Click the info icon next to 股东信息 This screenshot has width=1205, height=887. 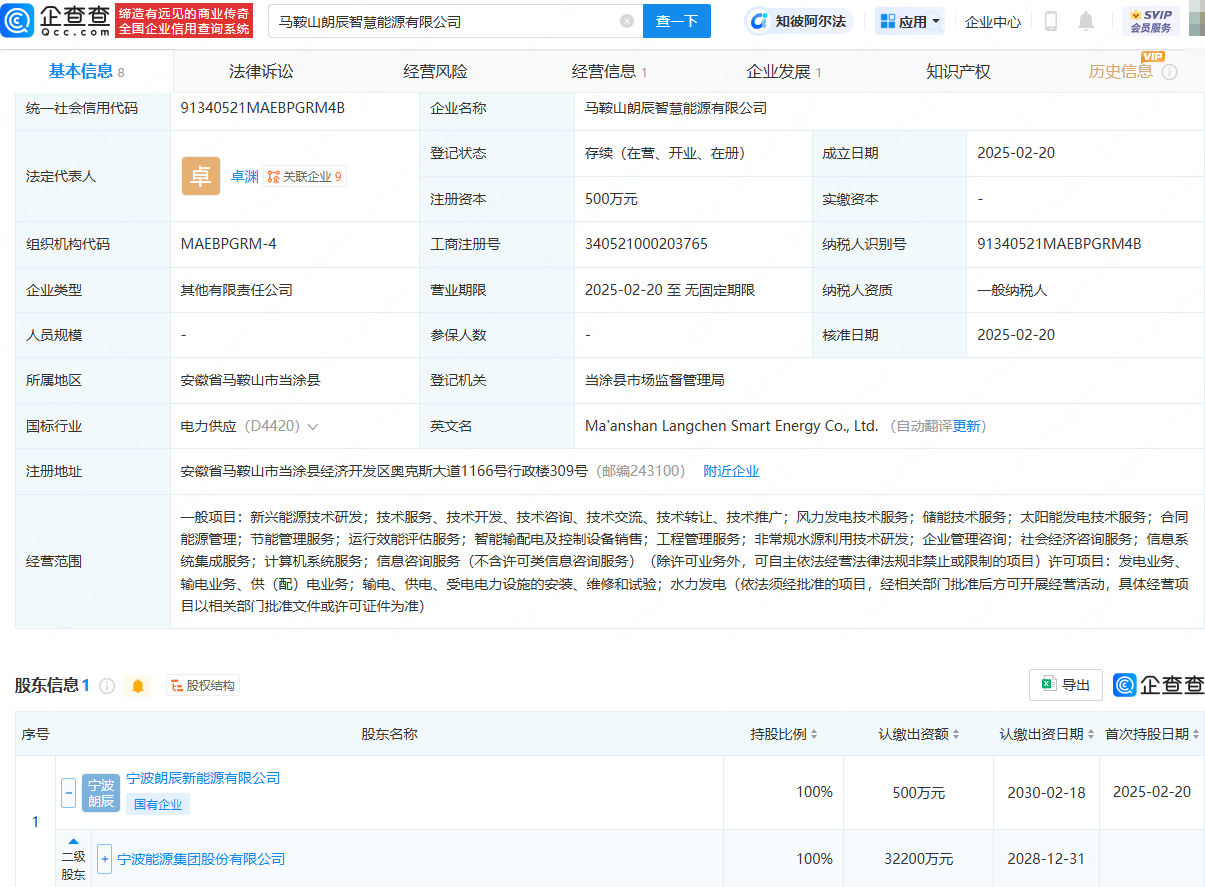[x=107, y=686]
